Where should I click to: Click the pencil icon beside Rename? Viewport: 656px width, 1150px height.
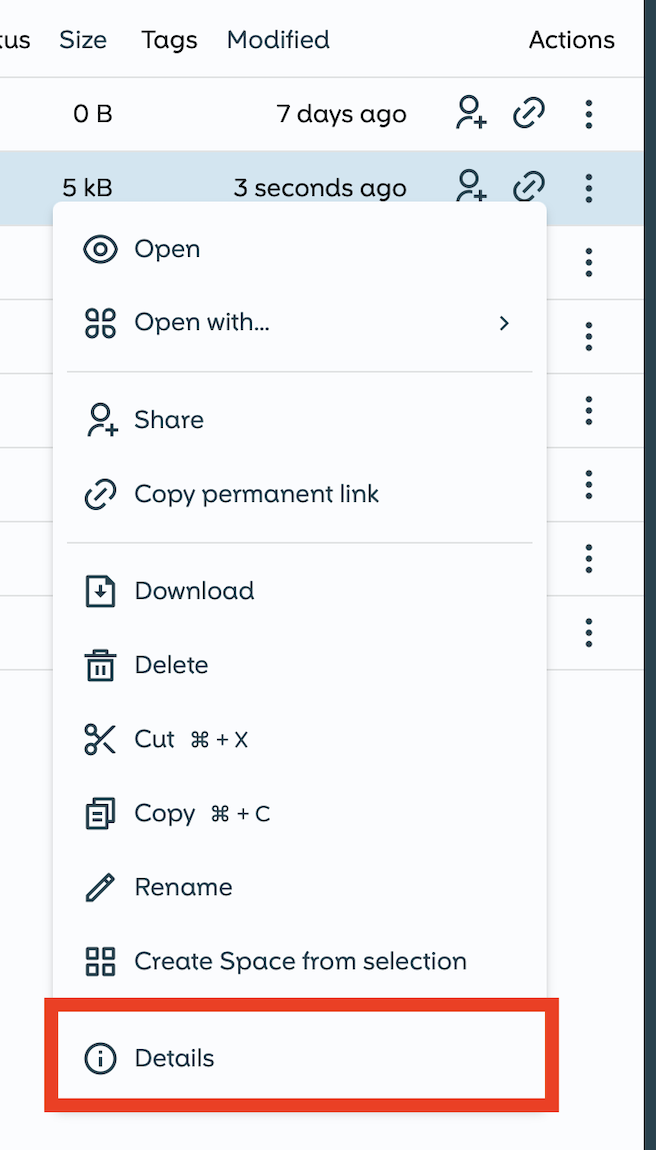[x=100, y=887]
